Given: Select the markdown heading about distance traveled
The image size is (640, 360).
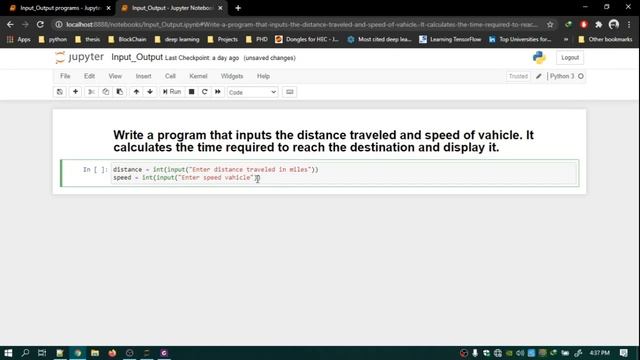Looking at the screenshot, I should [x=323, y=141].
